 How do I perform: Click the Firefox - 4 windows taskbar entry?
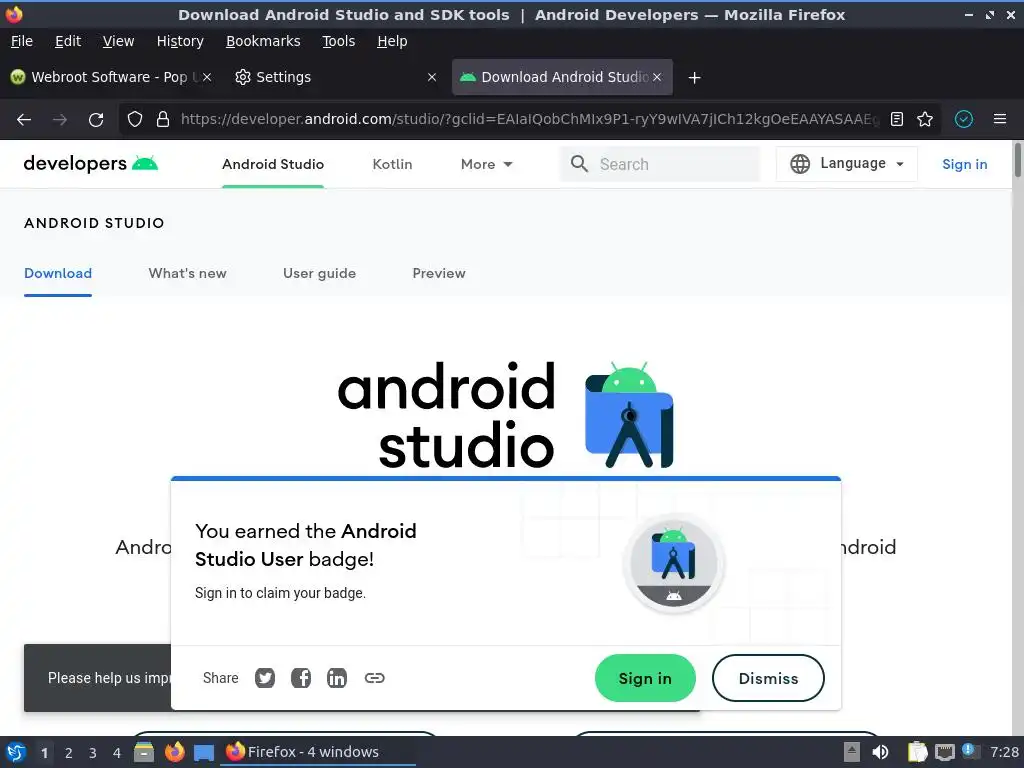coord(318,752)
